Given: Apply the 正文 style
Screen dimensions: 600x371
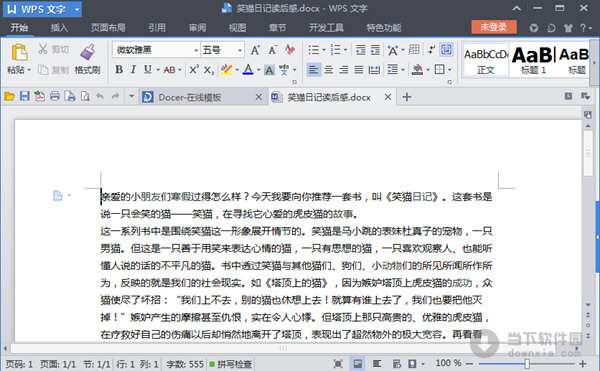Looking at the screenshot, I should pyautogui.click(x=486, y=60).
